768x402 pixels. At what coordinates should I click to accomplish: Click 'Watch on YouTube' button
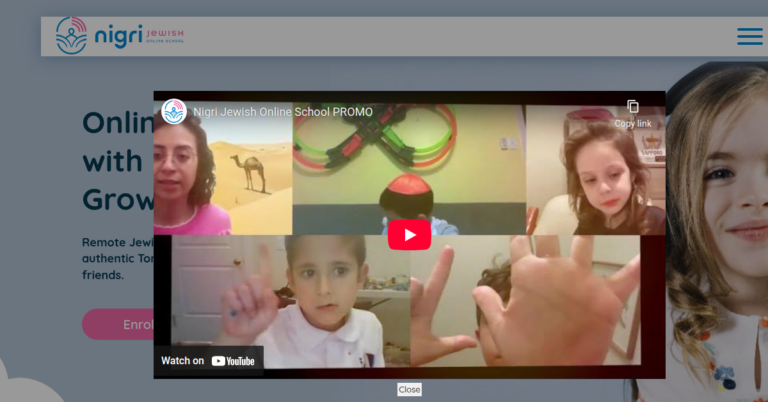pyautogui.click(x=208, y=361)
